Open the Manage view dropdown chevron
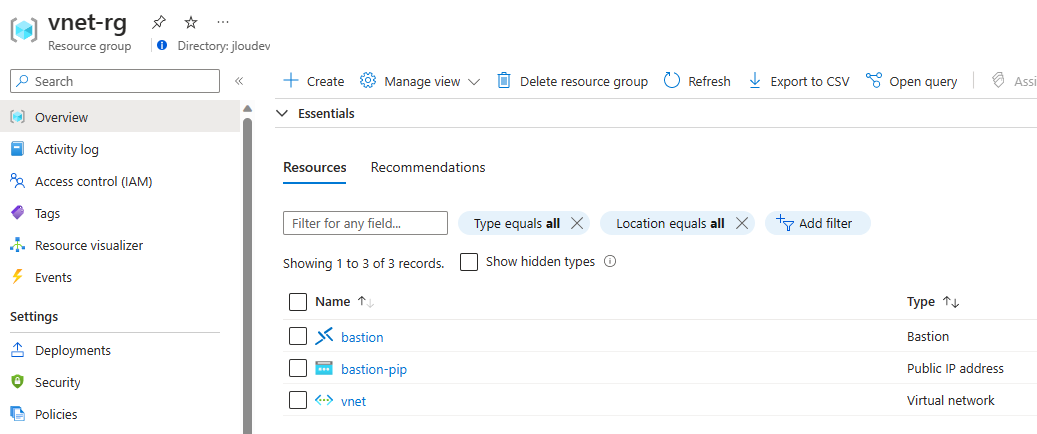Screen dimensions: 1037x434 (474, 81)
